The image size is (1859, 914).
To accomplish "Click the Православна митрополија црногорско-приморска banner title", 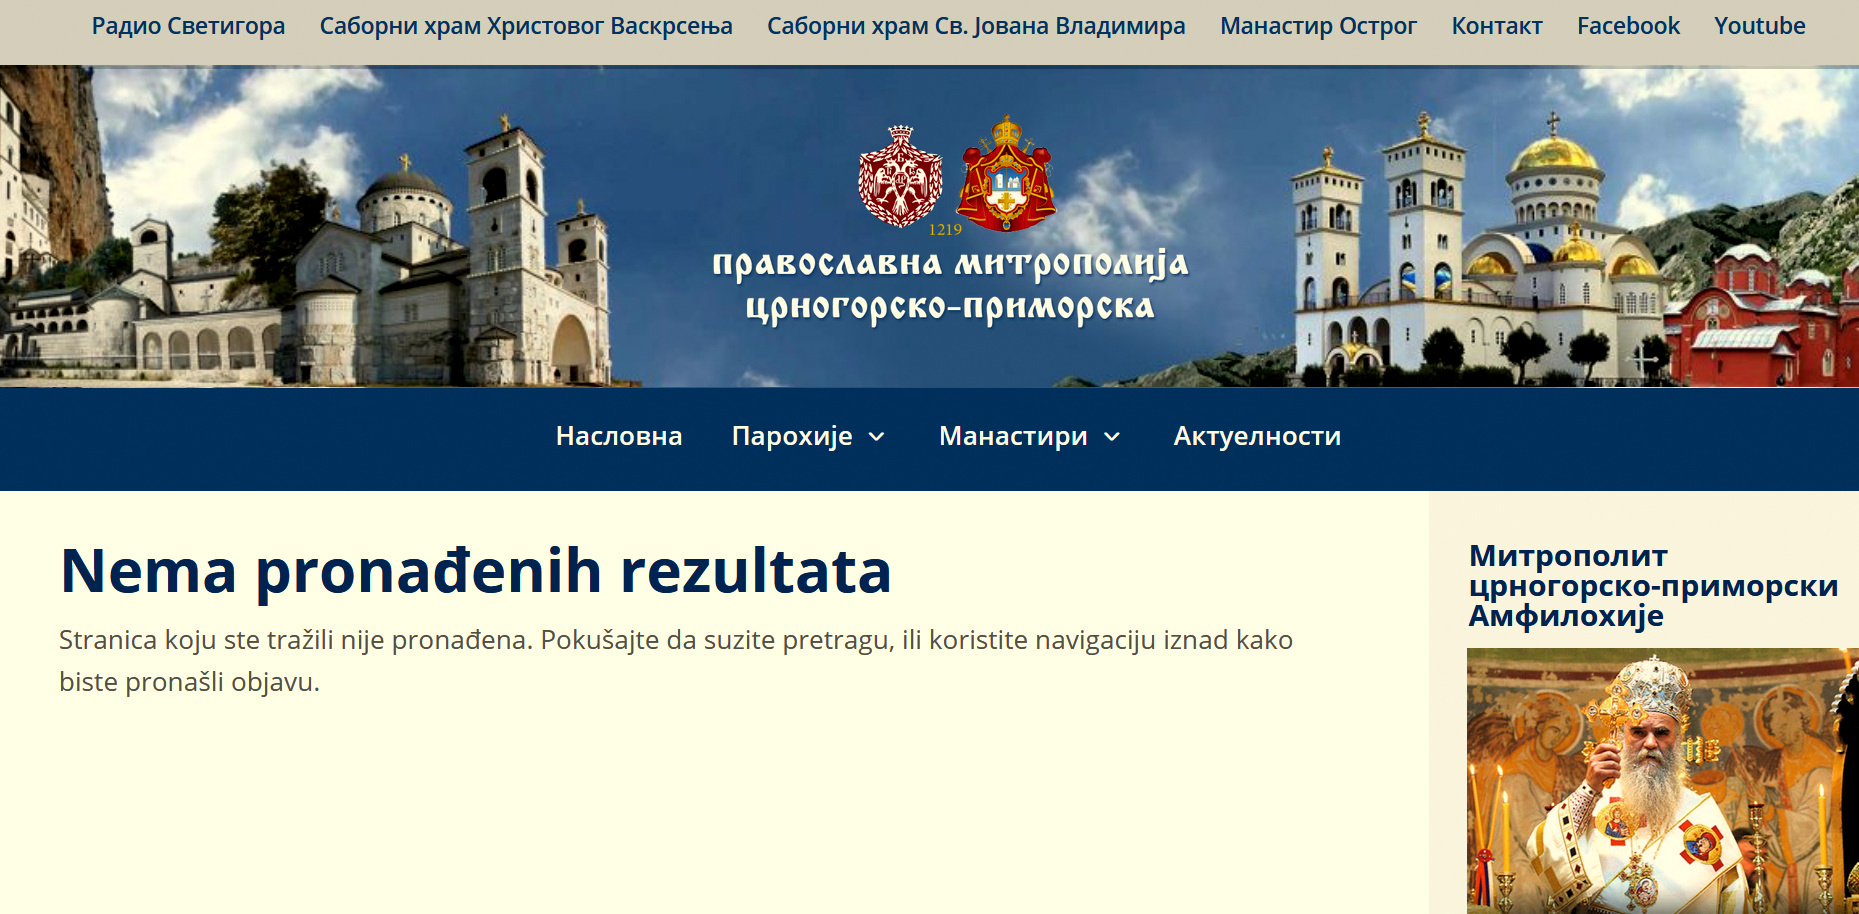I will click(950, 285).
